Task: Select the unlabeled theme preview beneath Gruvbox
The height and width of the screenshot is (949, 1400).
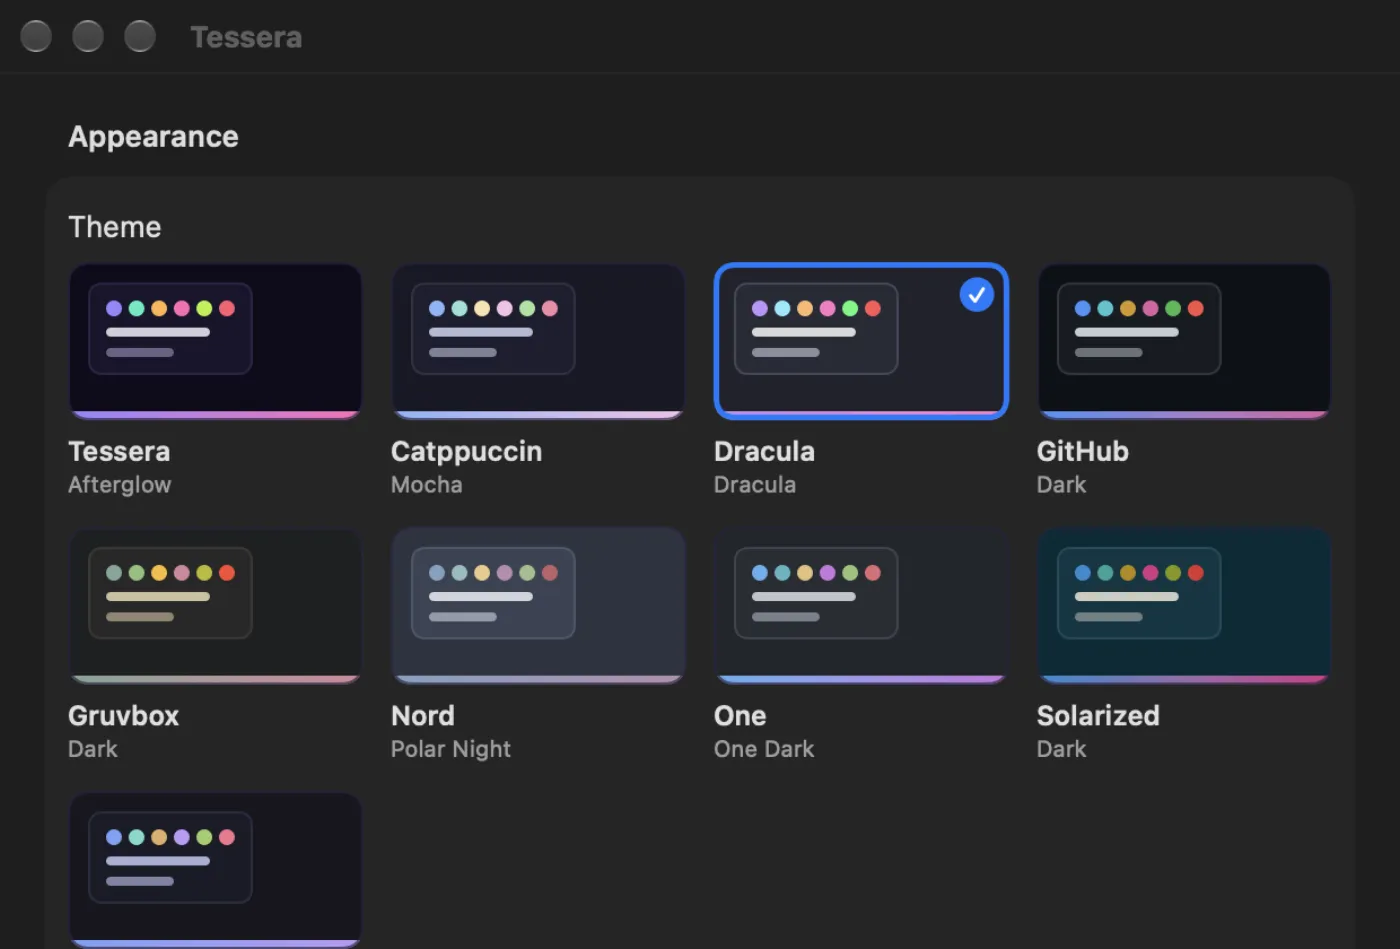Action: tap(215, 870)
